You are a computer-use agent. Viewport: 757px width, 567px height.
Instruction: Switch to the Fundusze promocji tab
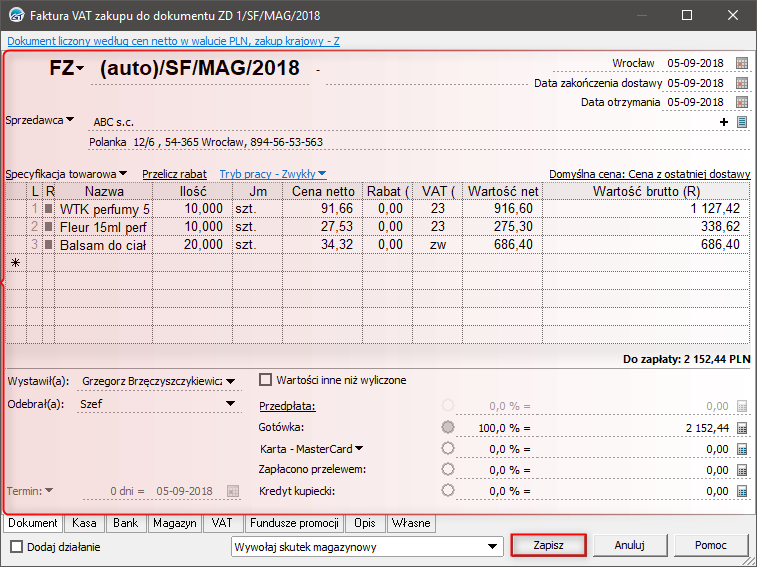(294, 523)
